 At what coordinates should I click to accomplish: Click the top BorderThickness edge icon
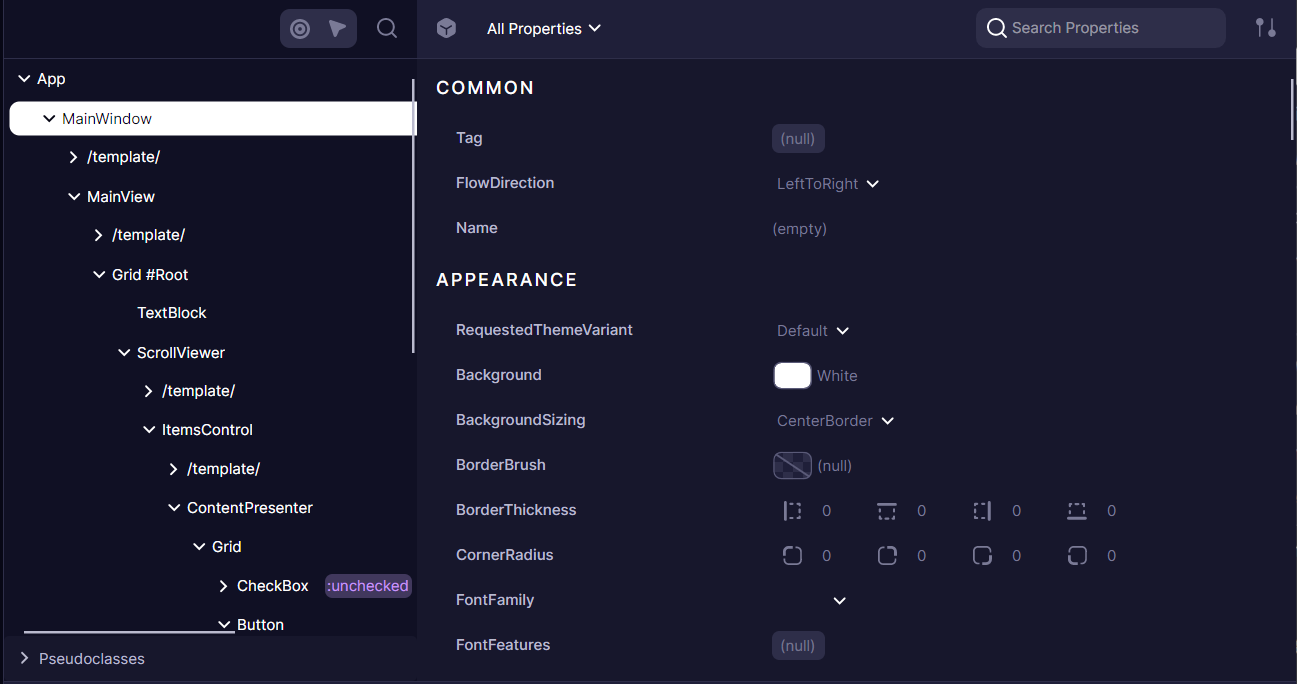pos(886,510)
